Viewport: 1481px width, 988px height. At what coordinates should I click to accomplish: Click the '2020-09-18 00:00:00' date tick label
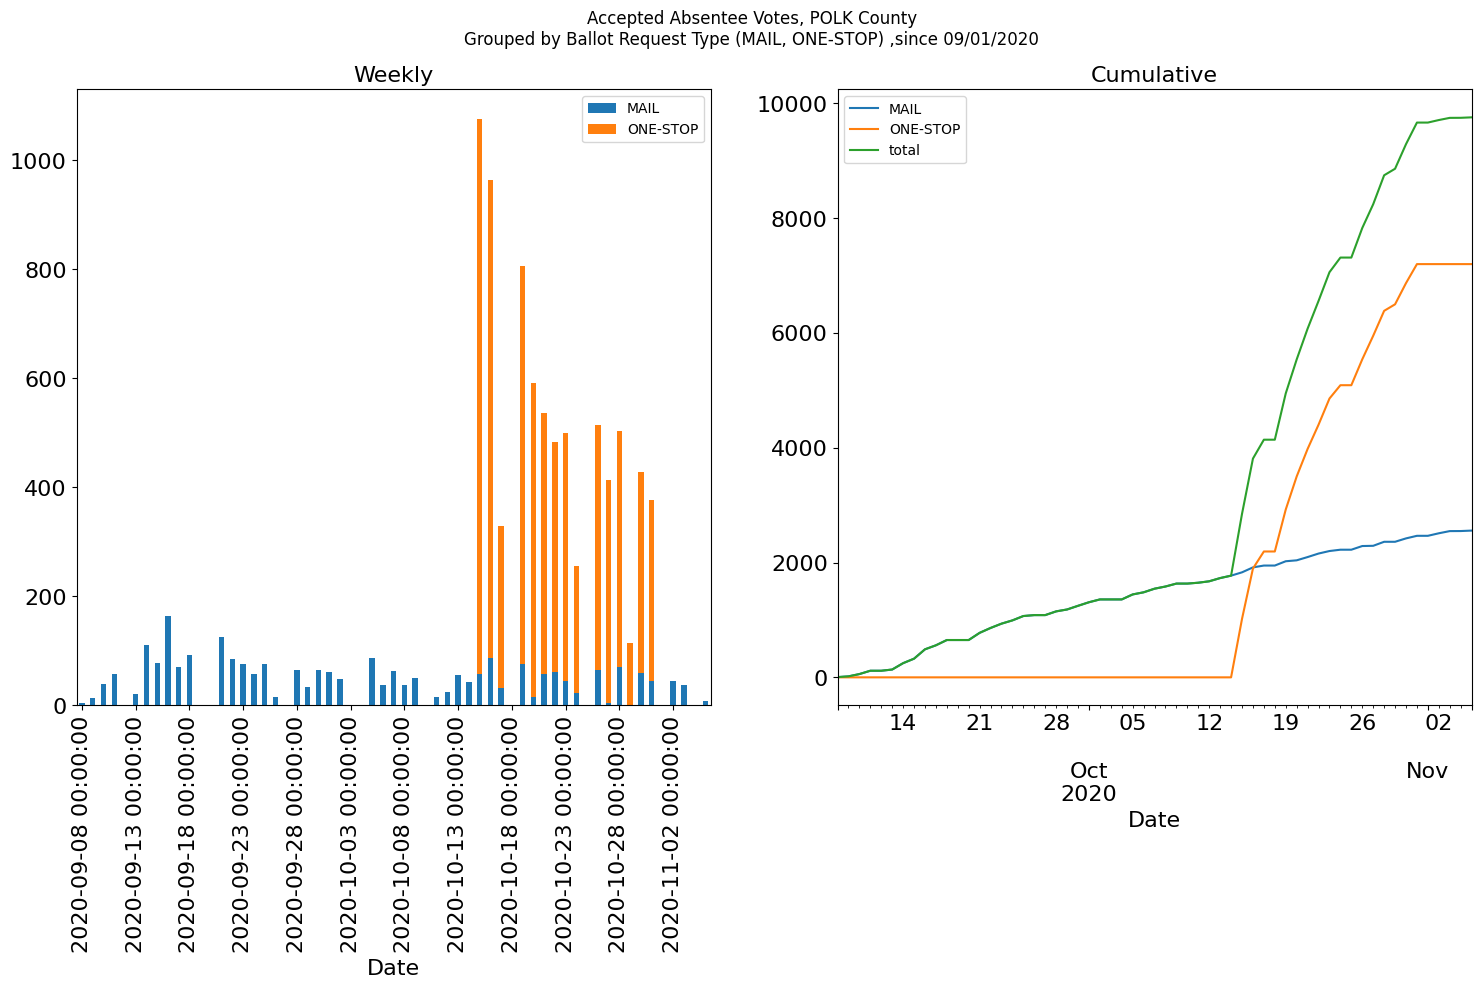(189, 835)
